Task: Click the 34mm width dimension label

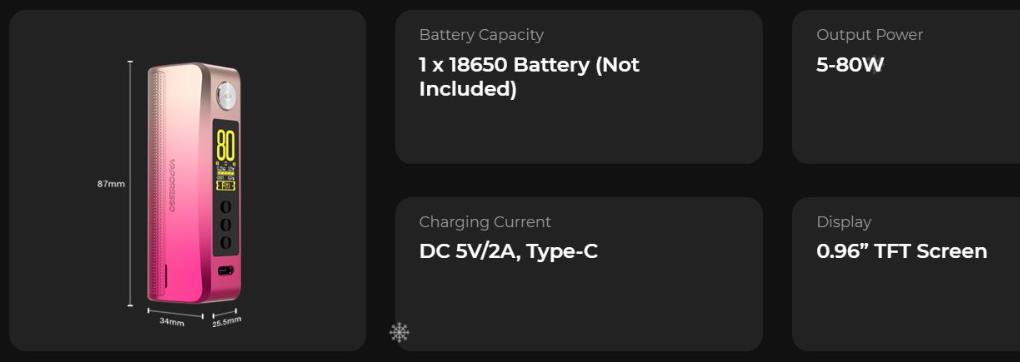Action: point(172,322)
